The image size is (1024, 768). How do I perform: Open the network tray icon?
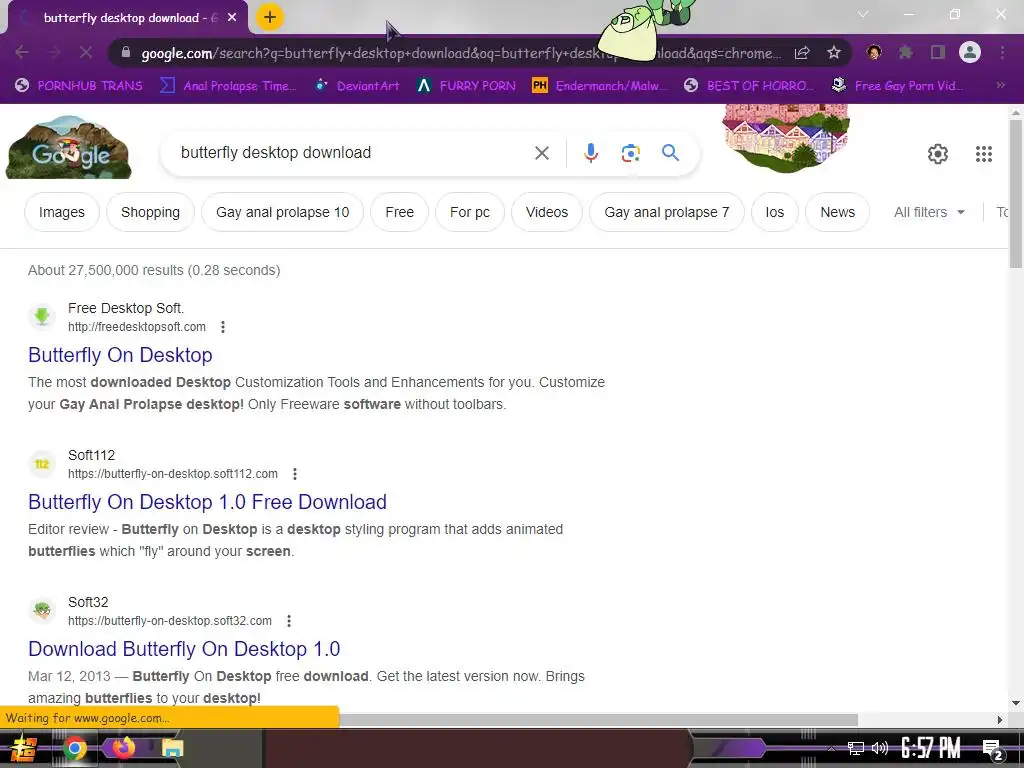[856, 748]
